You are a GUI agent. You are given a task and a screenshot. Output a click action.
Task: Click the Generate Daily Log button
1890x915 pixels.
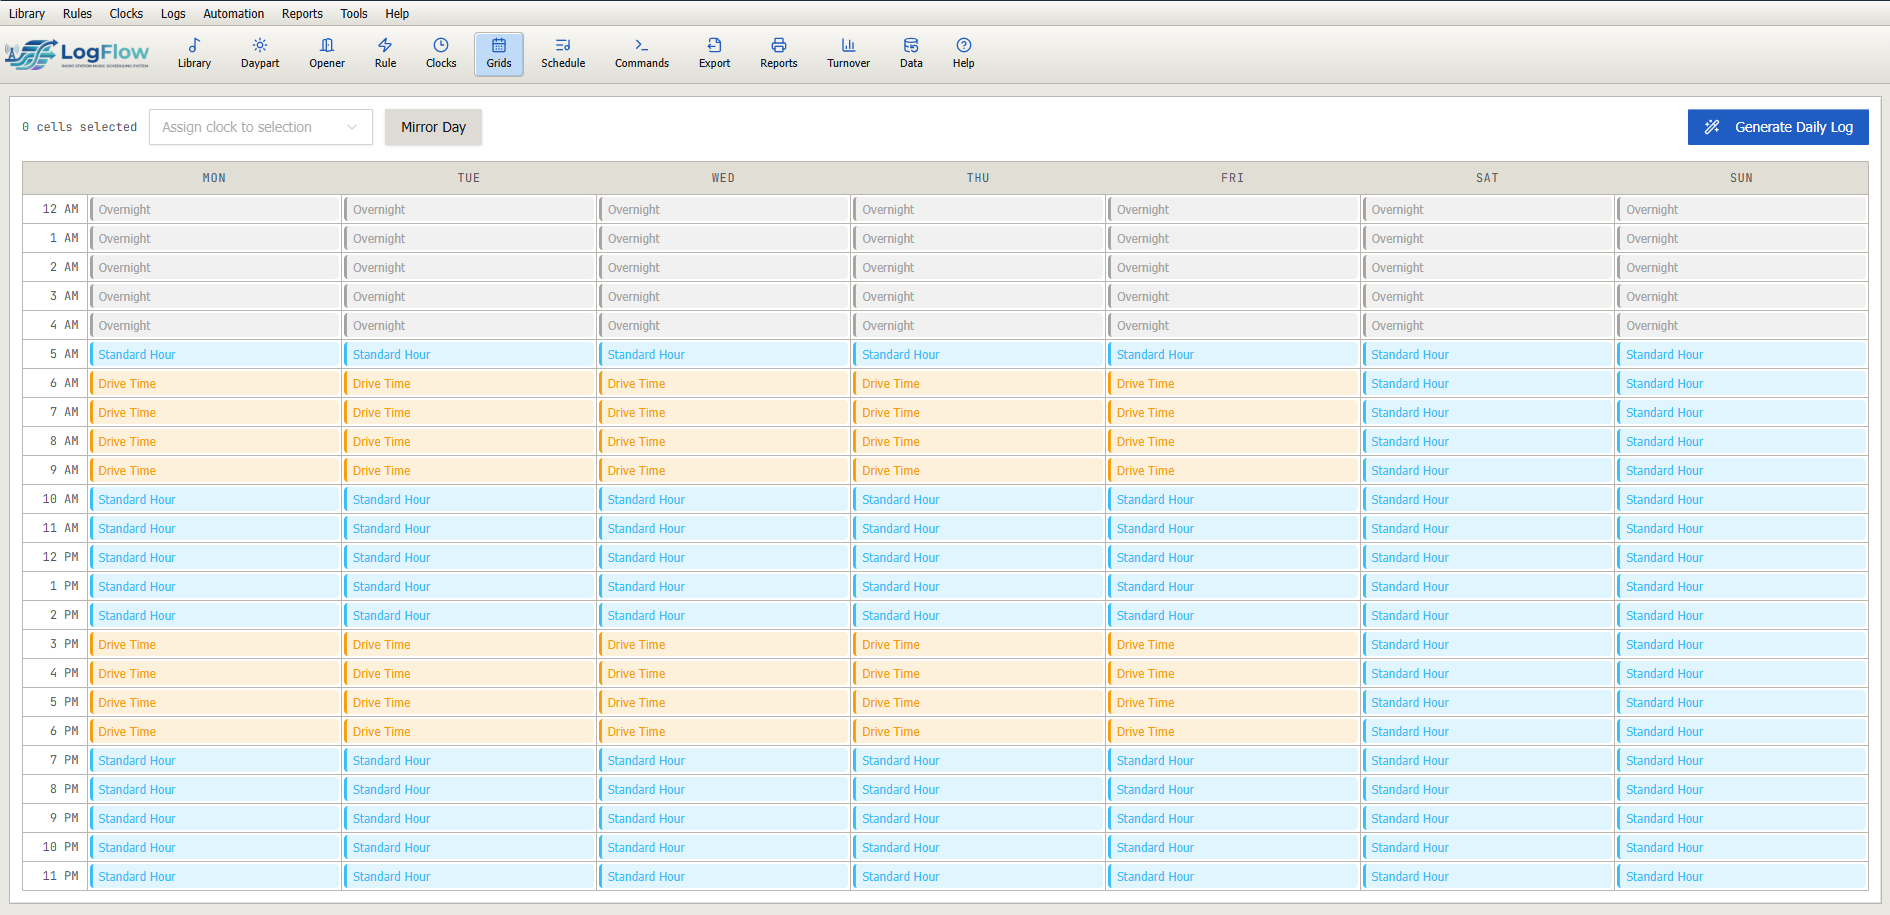1778,127
